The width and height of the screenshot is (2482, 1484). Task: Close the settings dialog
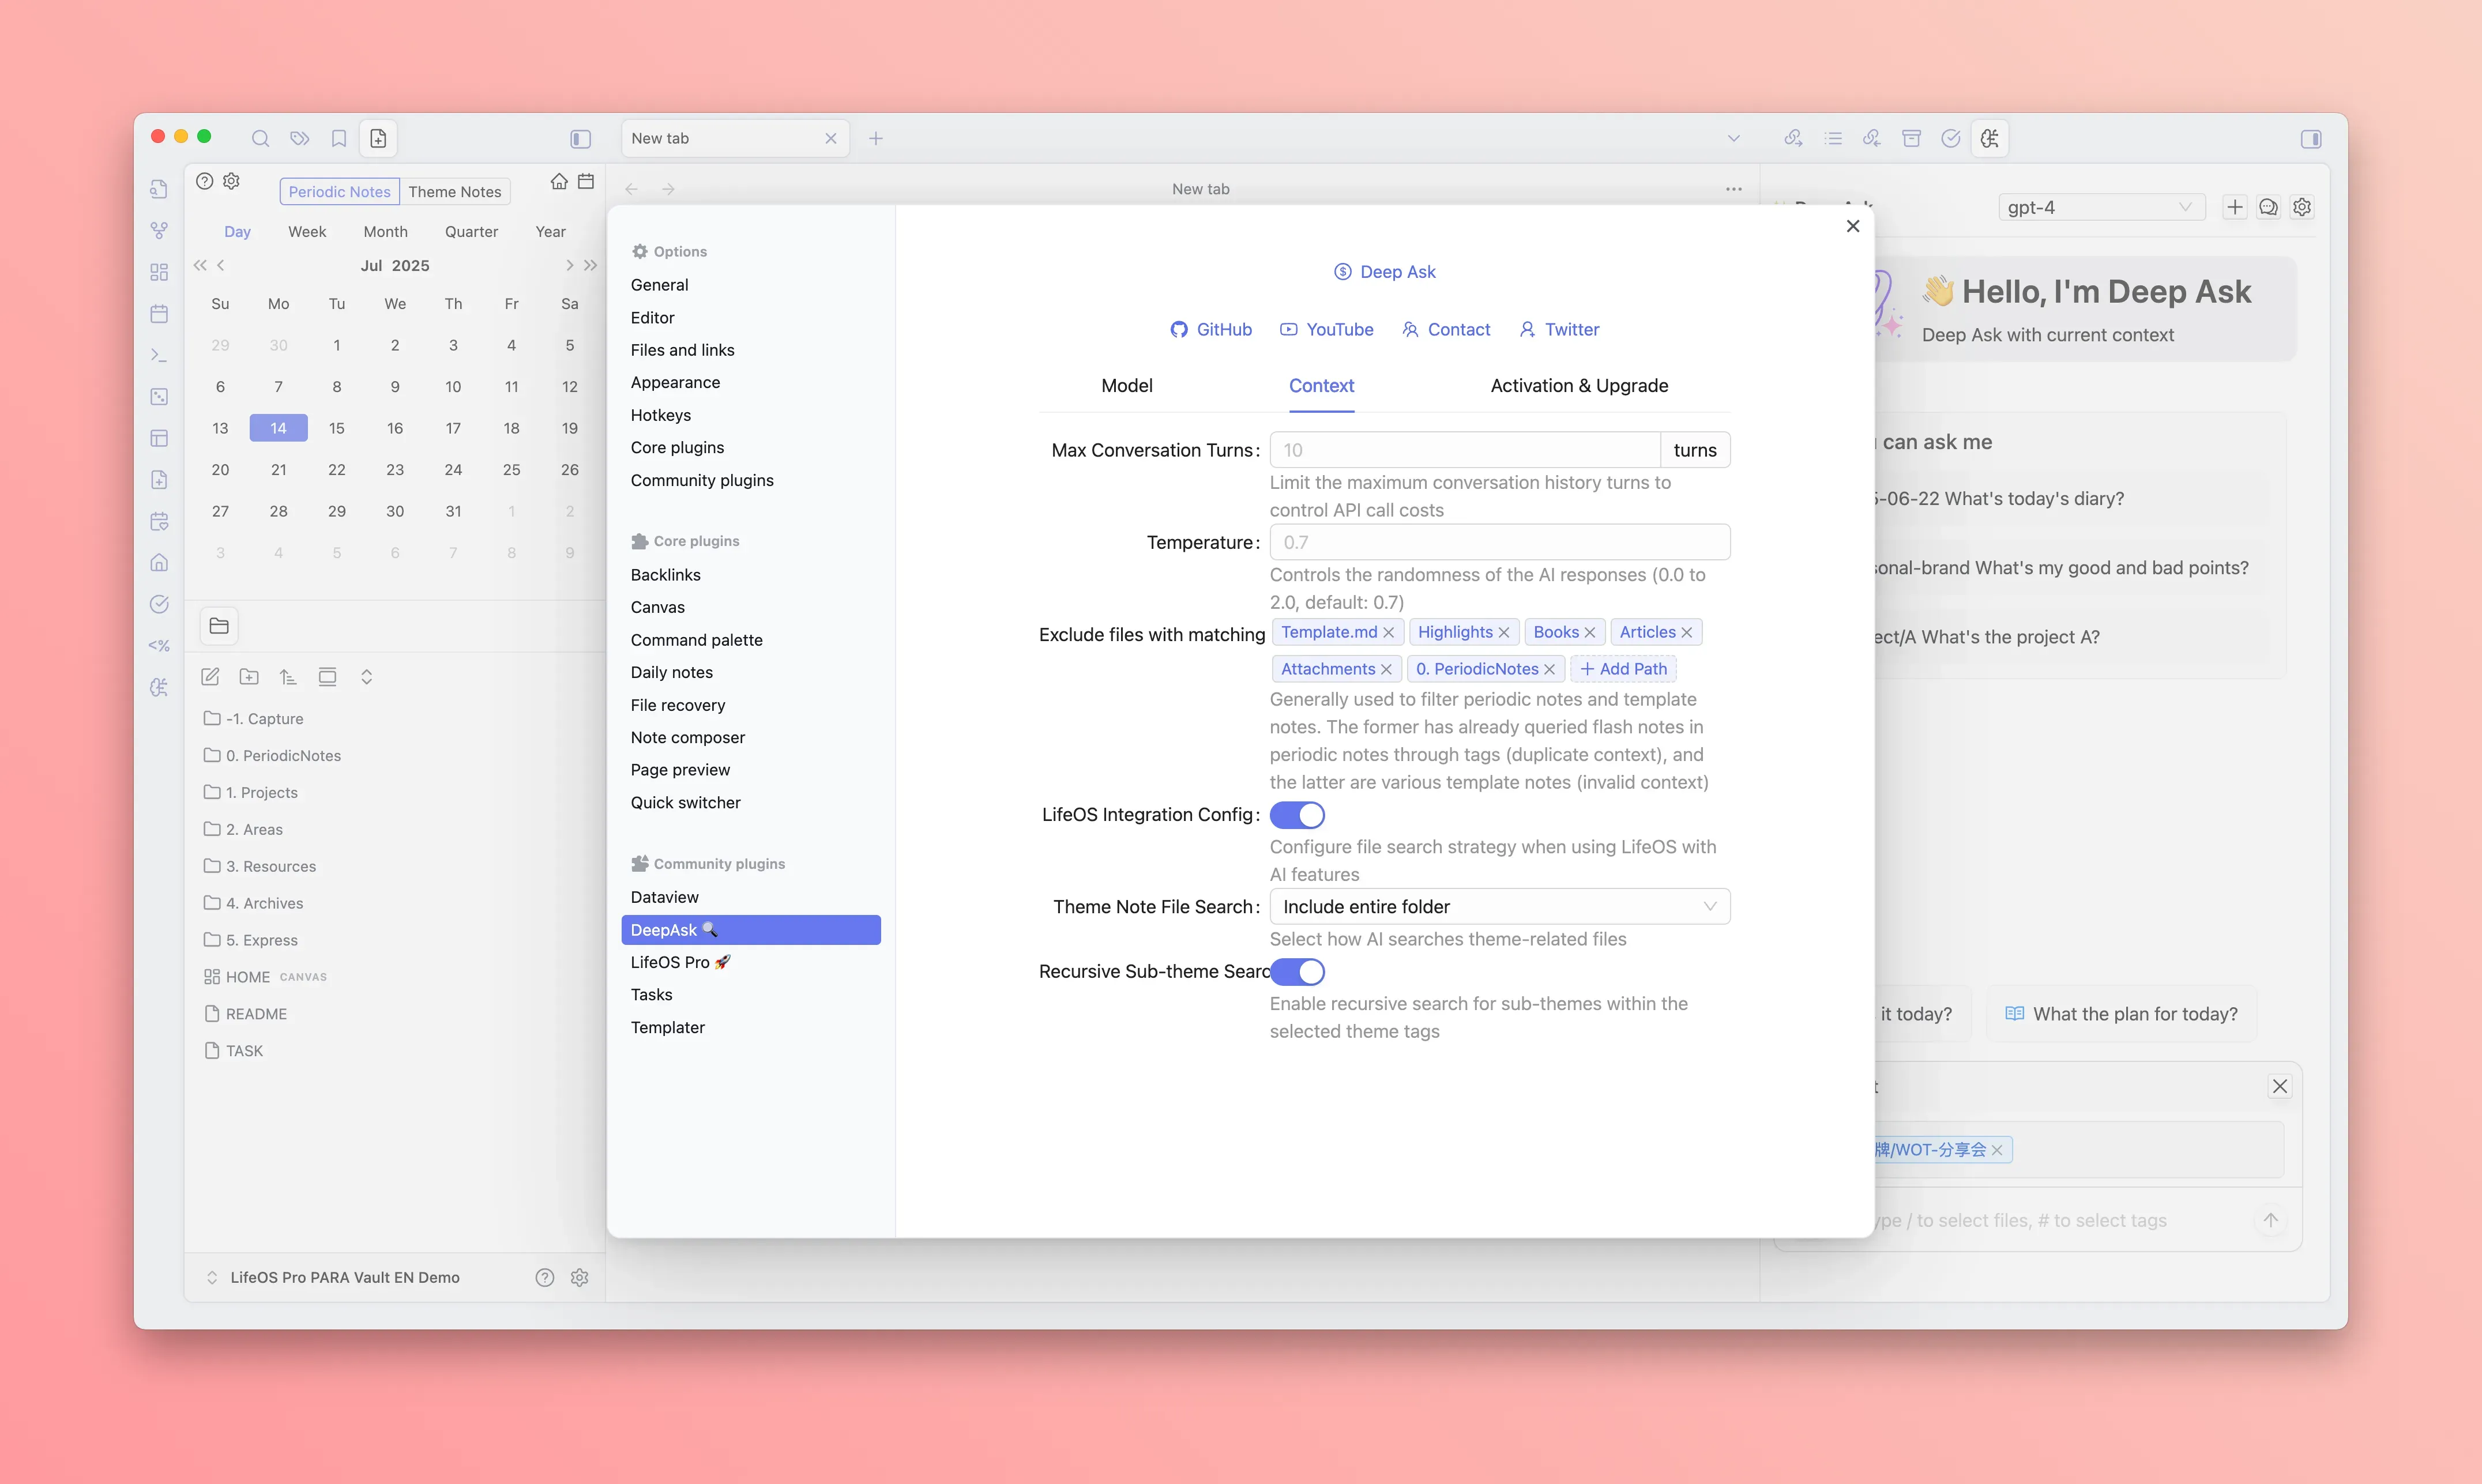click(1852, 226)
